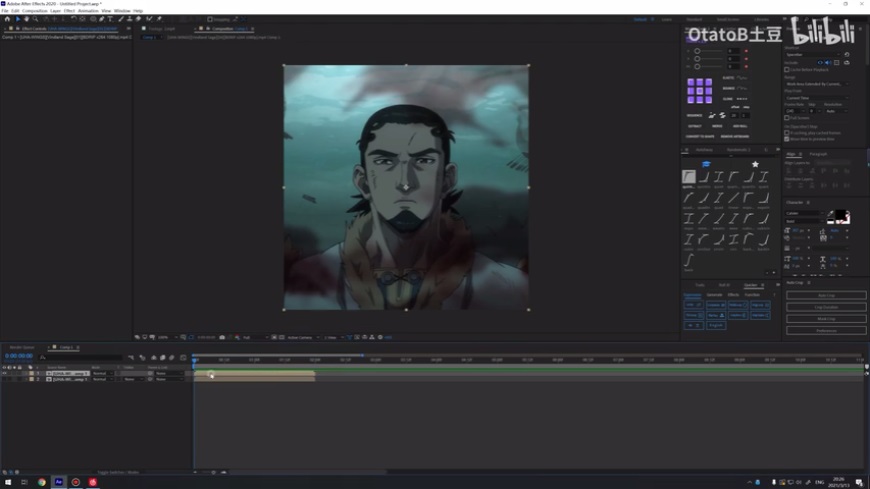Switch to the Render Queue tab
The image size is (870, 489).
point(22,347)
